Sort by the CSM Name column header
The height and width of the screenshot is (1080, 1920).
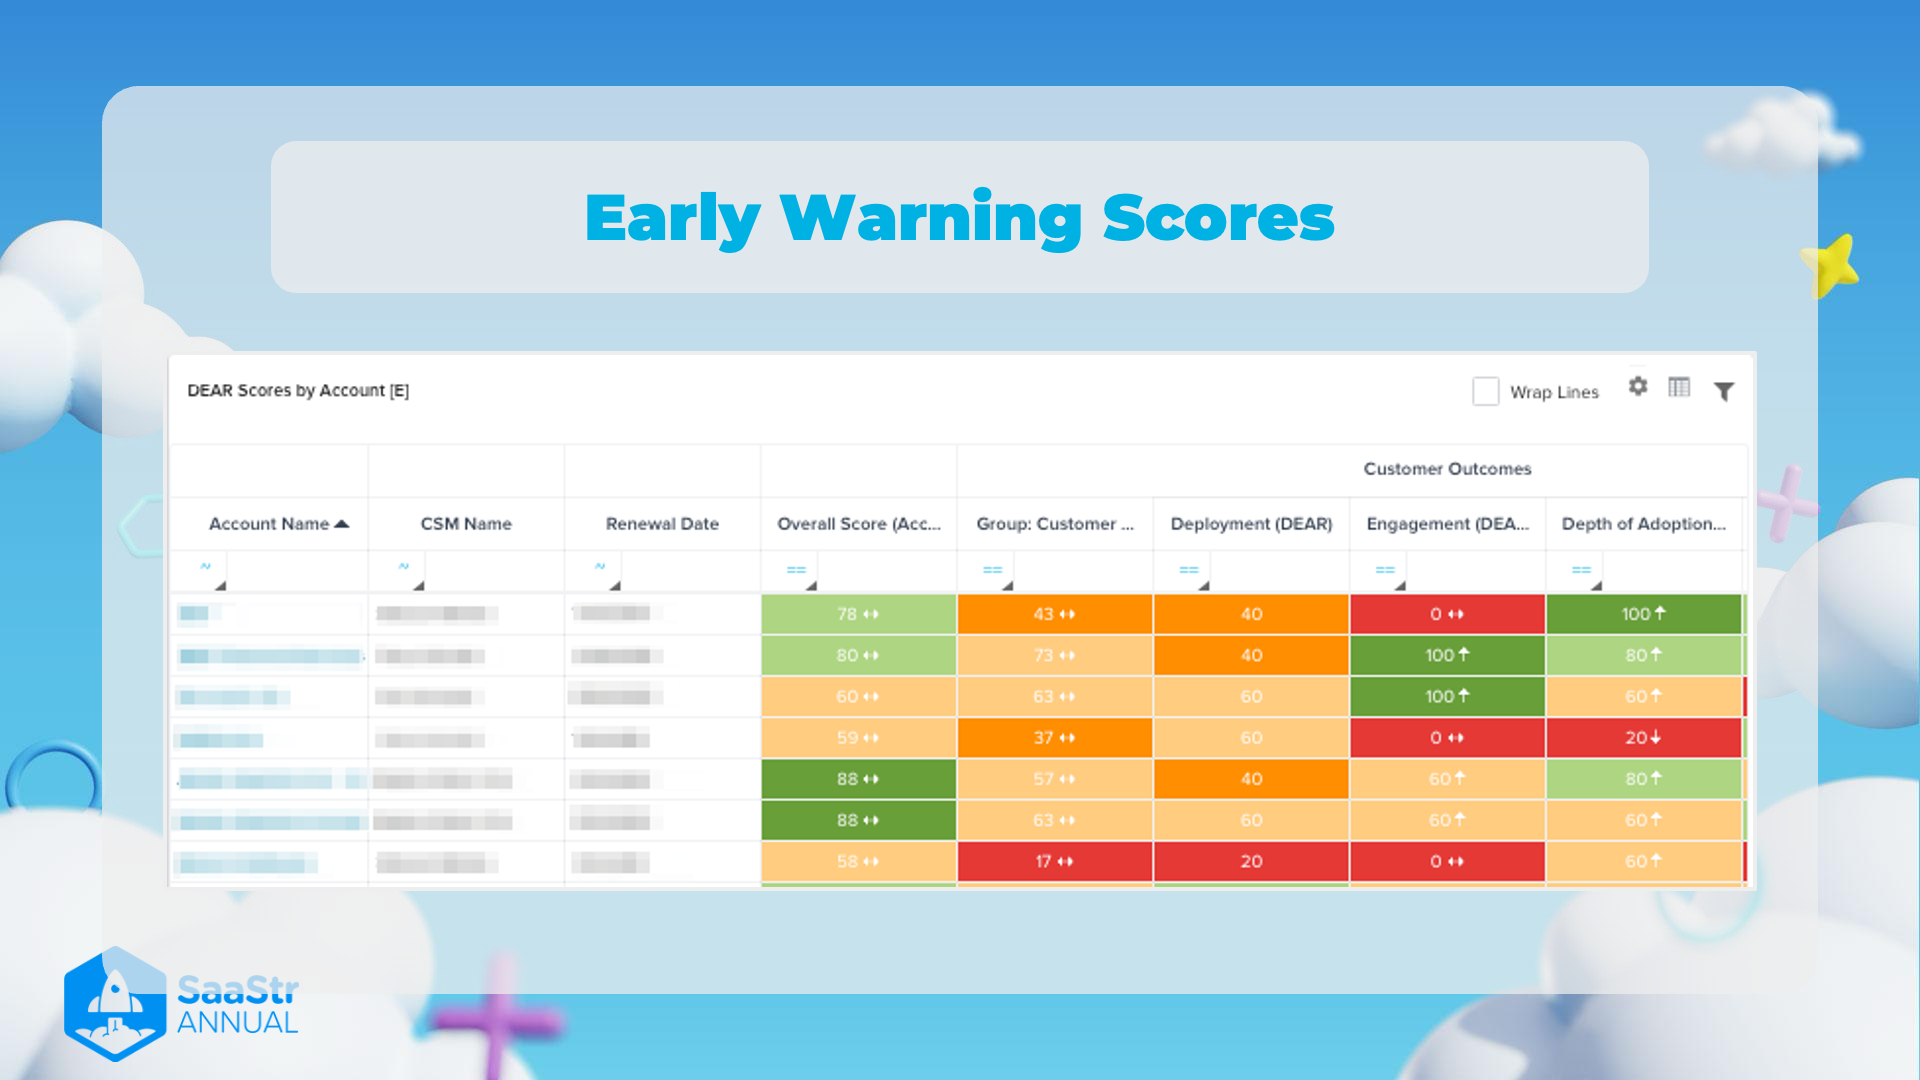pos(466,524)
